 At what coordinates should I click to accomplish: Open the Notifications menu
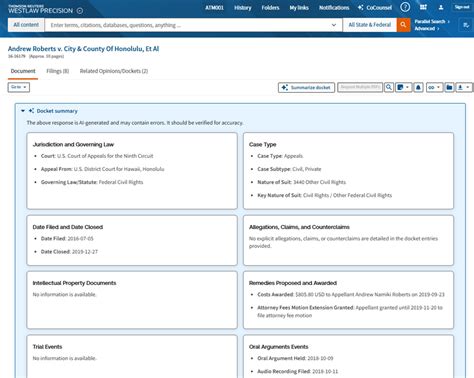(334, 7)
